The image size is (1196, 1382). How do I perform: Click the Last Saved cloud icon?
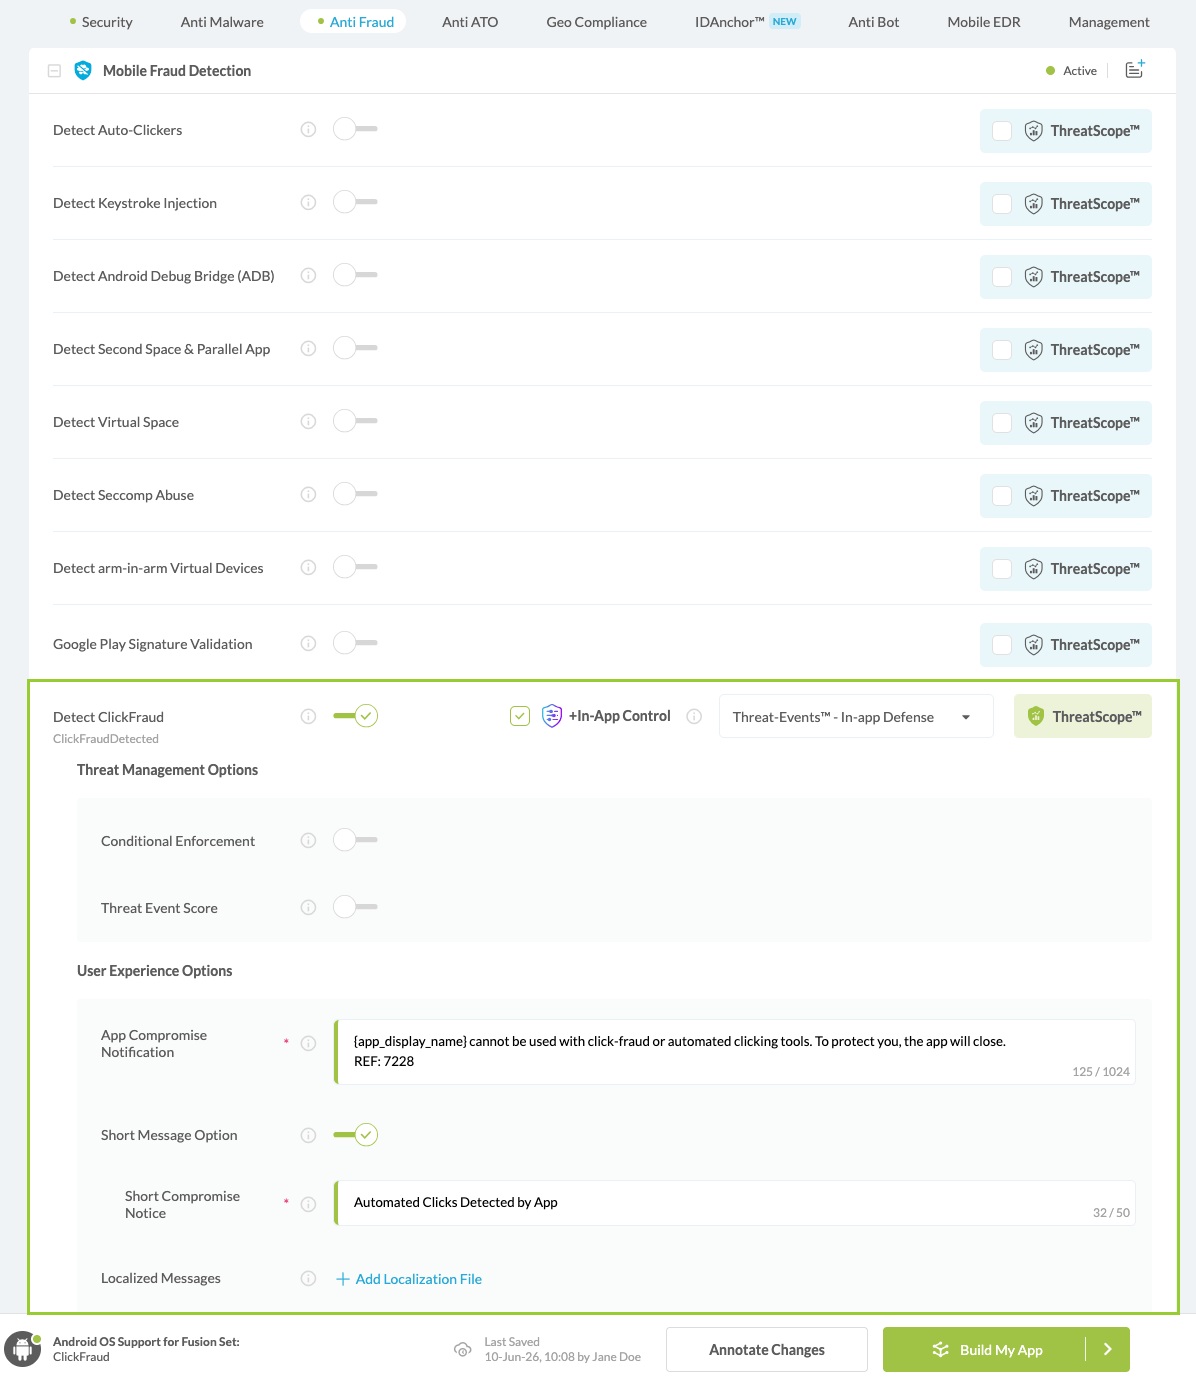tap(463, 1350)
